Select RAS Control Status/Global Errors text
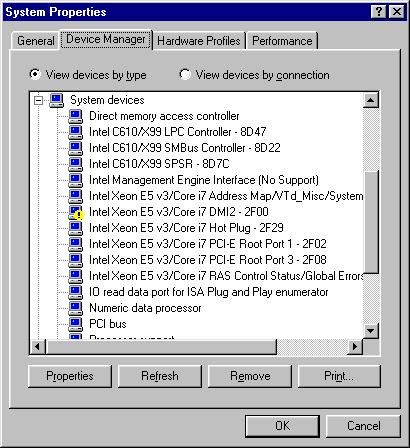The width and height of the screenshot is (410, 448). point(226,276)
